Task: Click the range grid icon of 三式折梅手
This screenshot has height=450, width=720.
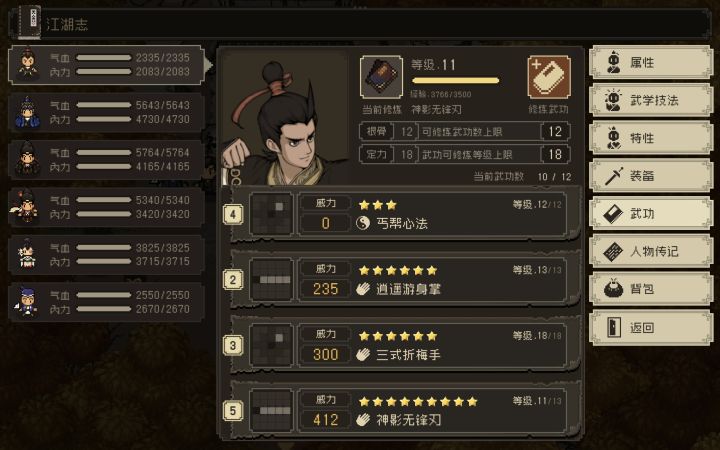Action: tap(271, 345)
